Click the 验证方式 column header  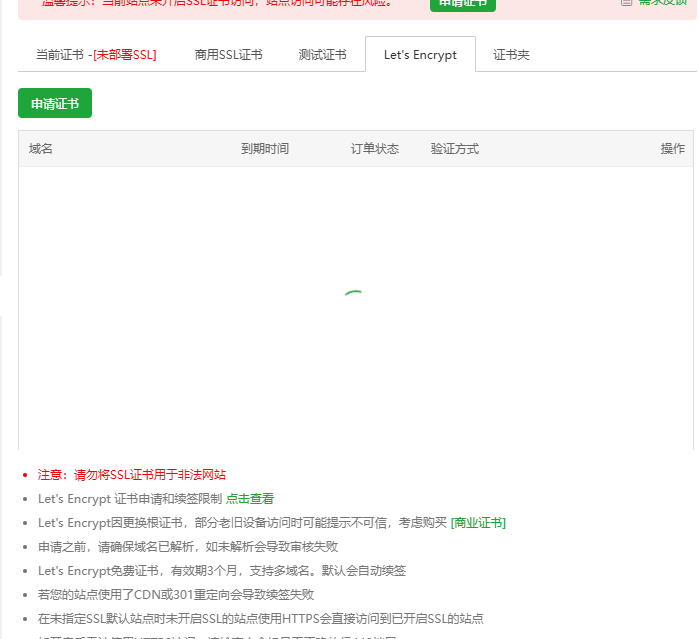pos(455,148)
